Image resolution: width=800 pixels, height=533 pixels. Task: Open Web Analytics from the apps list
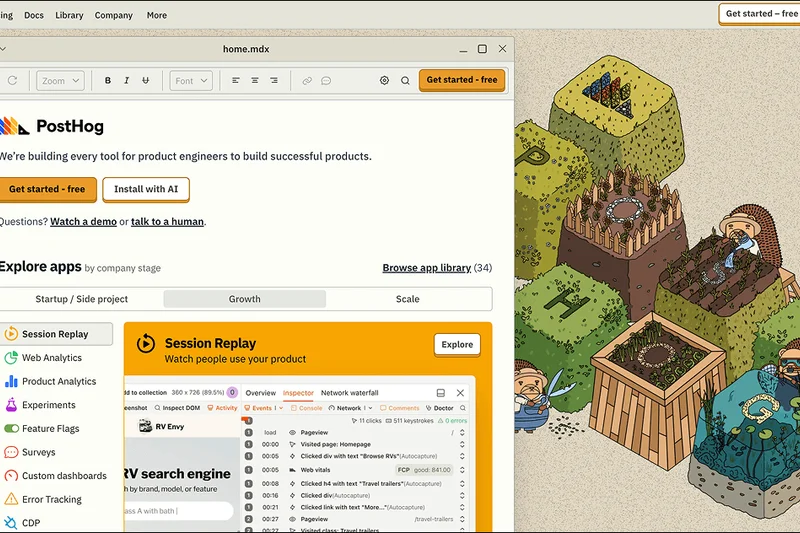[x=51, y=358]
